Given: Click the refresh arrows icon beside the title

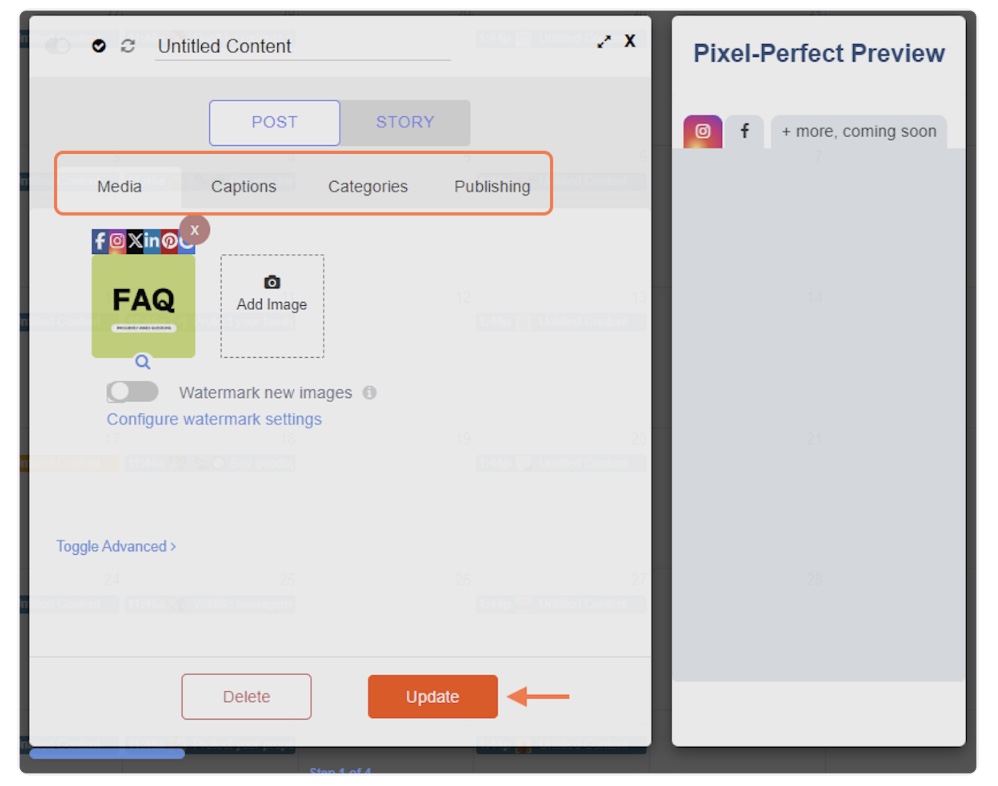Looking at the screenshot, I should tap(127, 46).
